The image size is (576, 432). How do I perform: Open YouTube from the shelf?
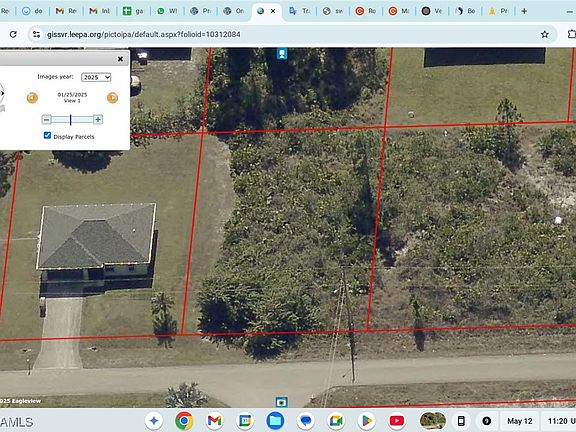tap(396, 421)
